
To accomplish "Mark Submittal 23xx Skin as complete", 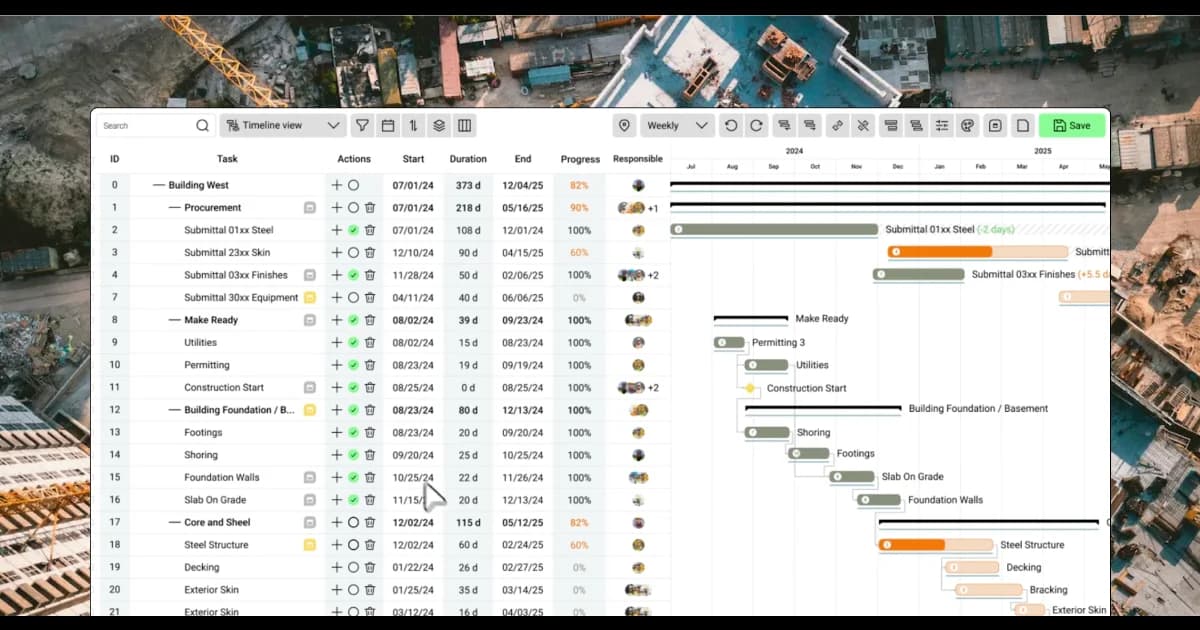I will click(353, 253).
